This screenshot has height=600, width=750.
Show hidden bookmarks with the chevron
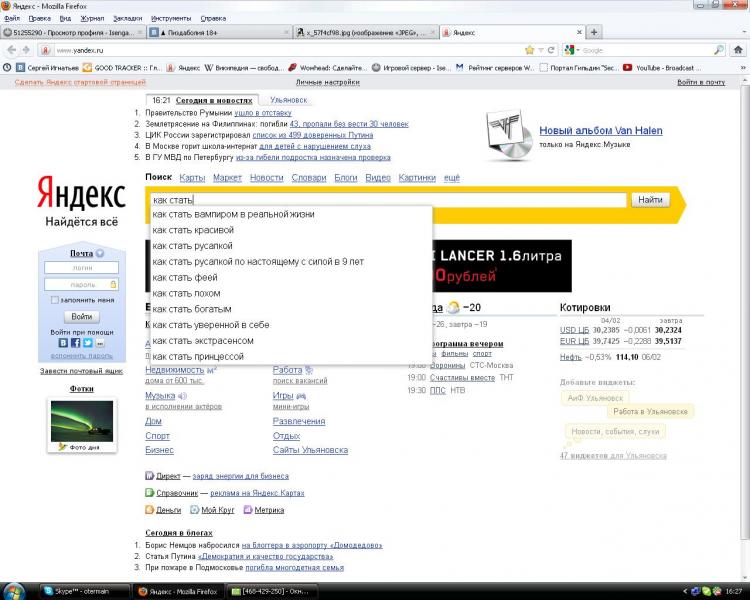[x=743, y=68]
